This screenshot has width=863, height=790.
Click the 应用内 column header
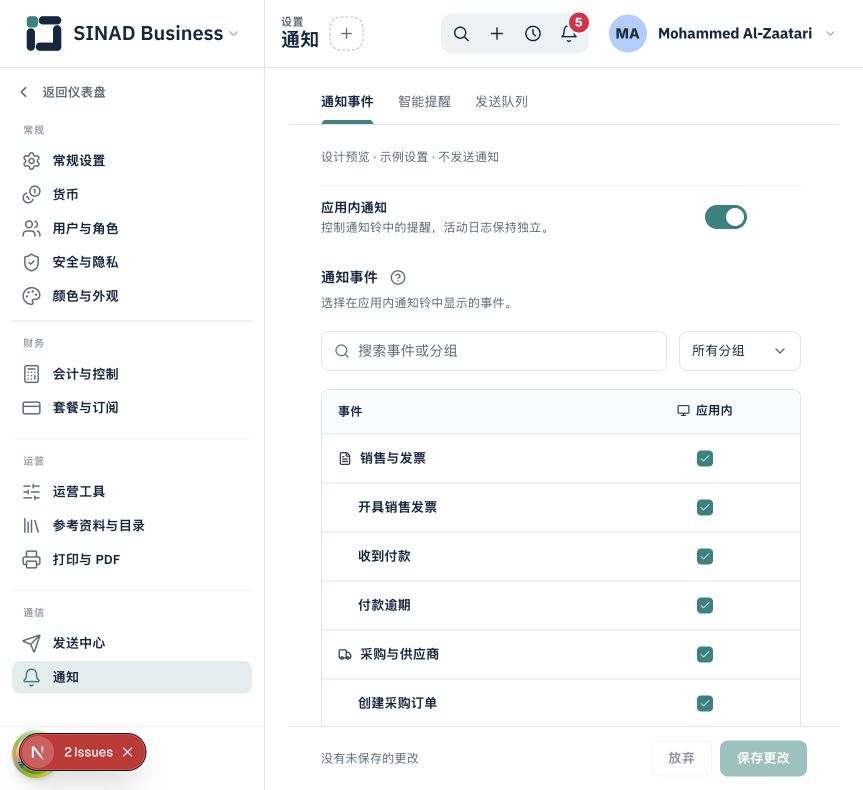tap(705, 411)
